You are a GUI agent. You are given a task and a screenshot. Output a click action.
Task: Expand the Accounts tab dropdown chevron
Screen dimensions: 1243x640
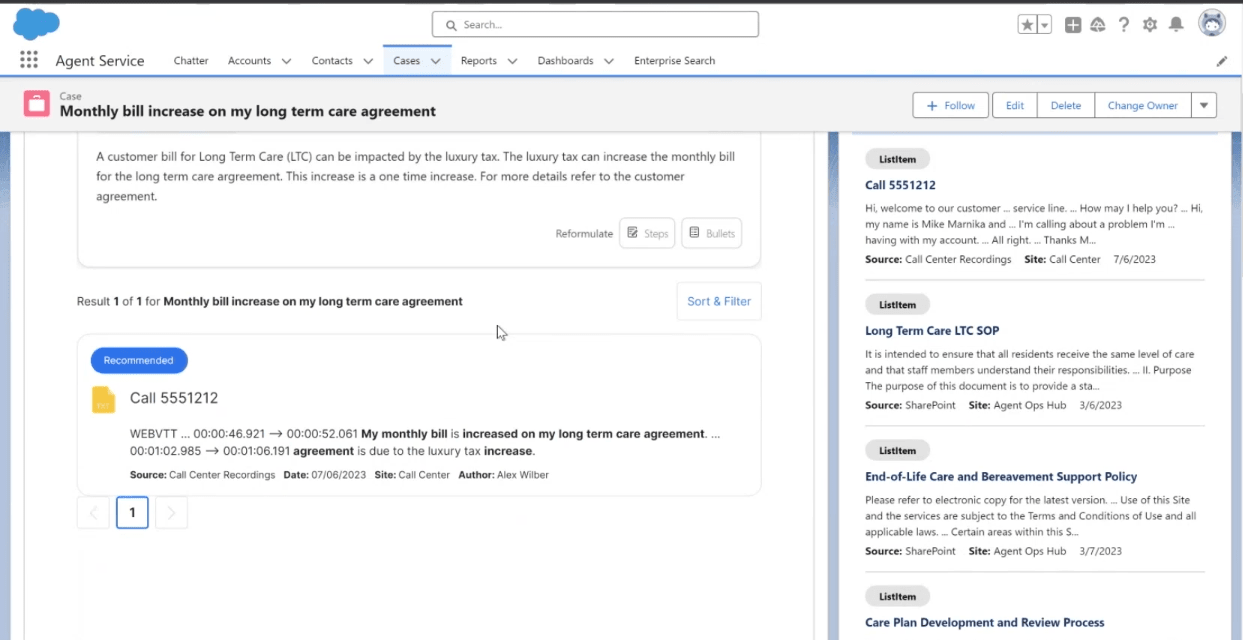[x=286, y=61]
